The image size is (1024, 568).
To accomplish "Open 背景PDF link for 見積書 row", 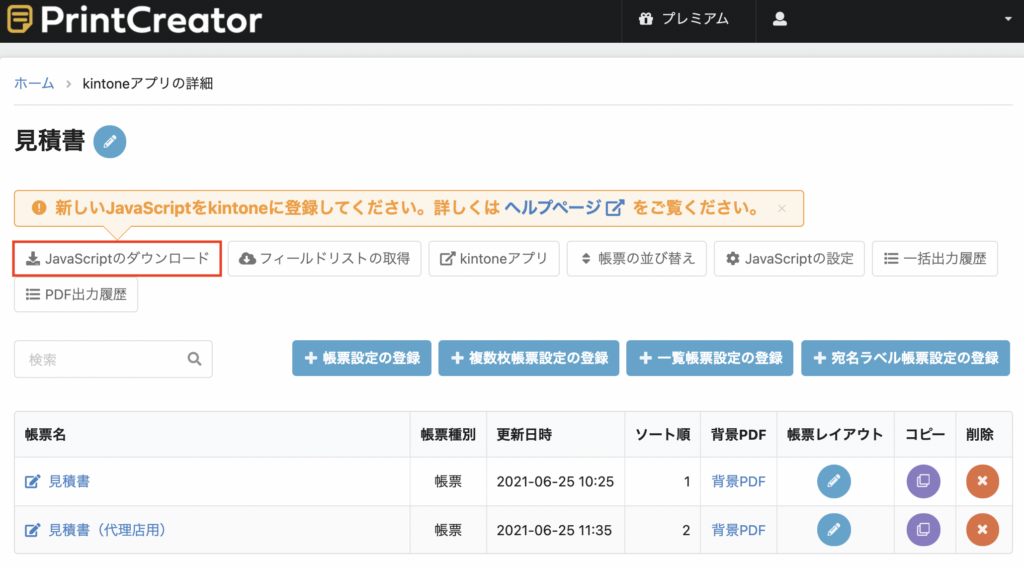I will (x=738, y=482).
